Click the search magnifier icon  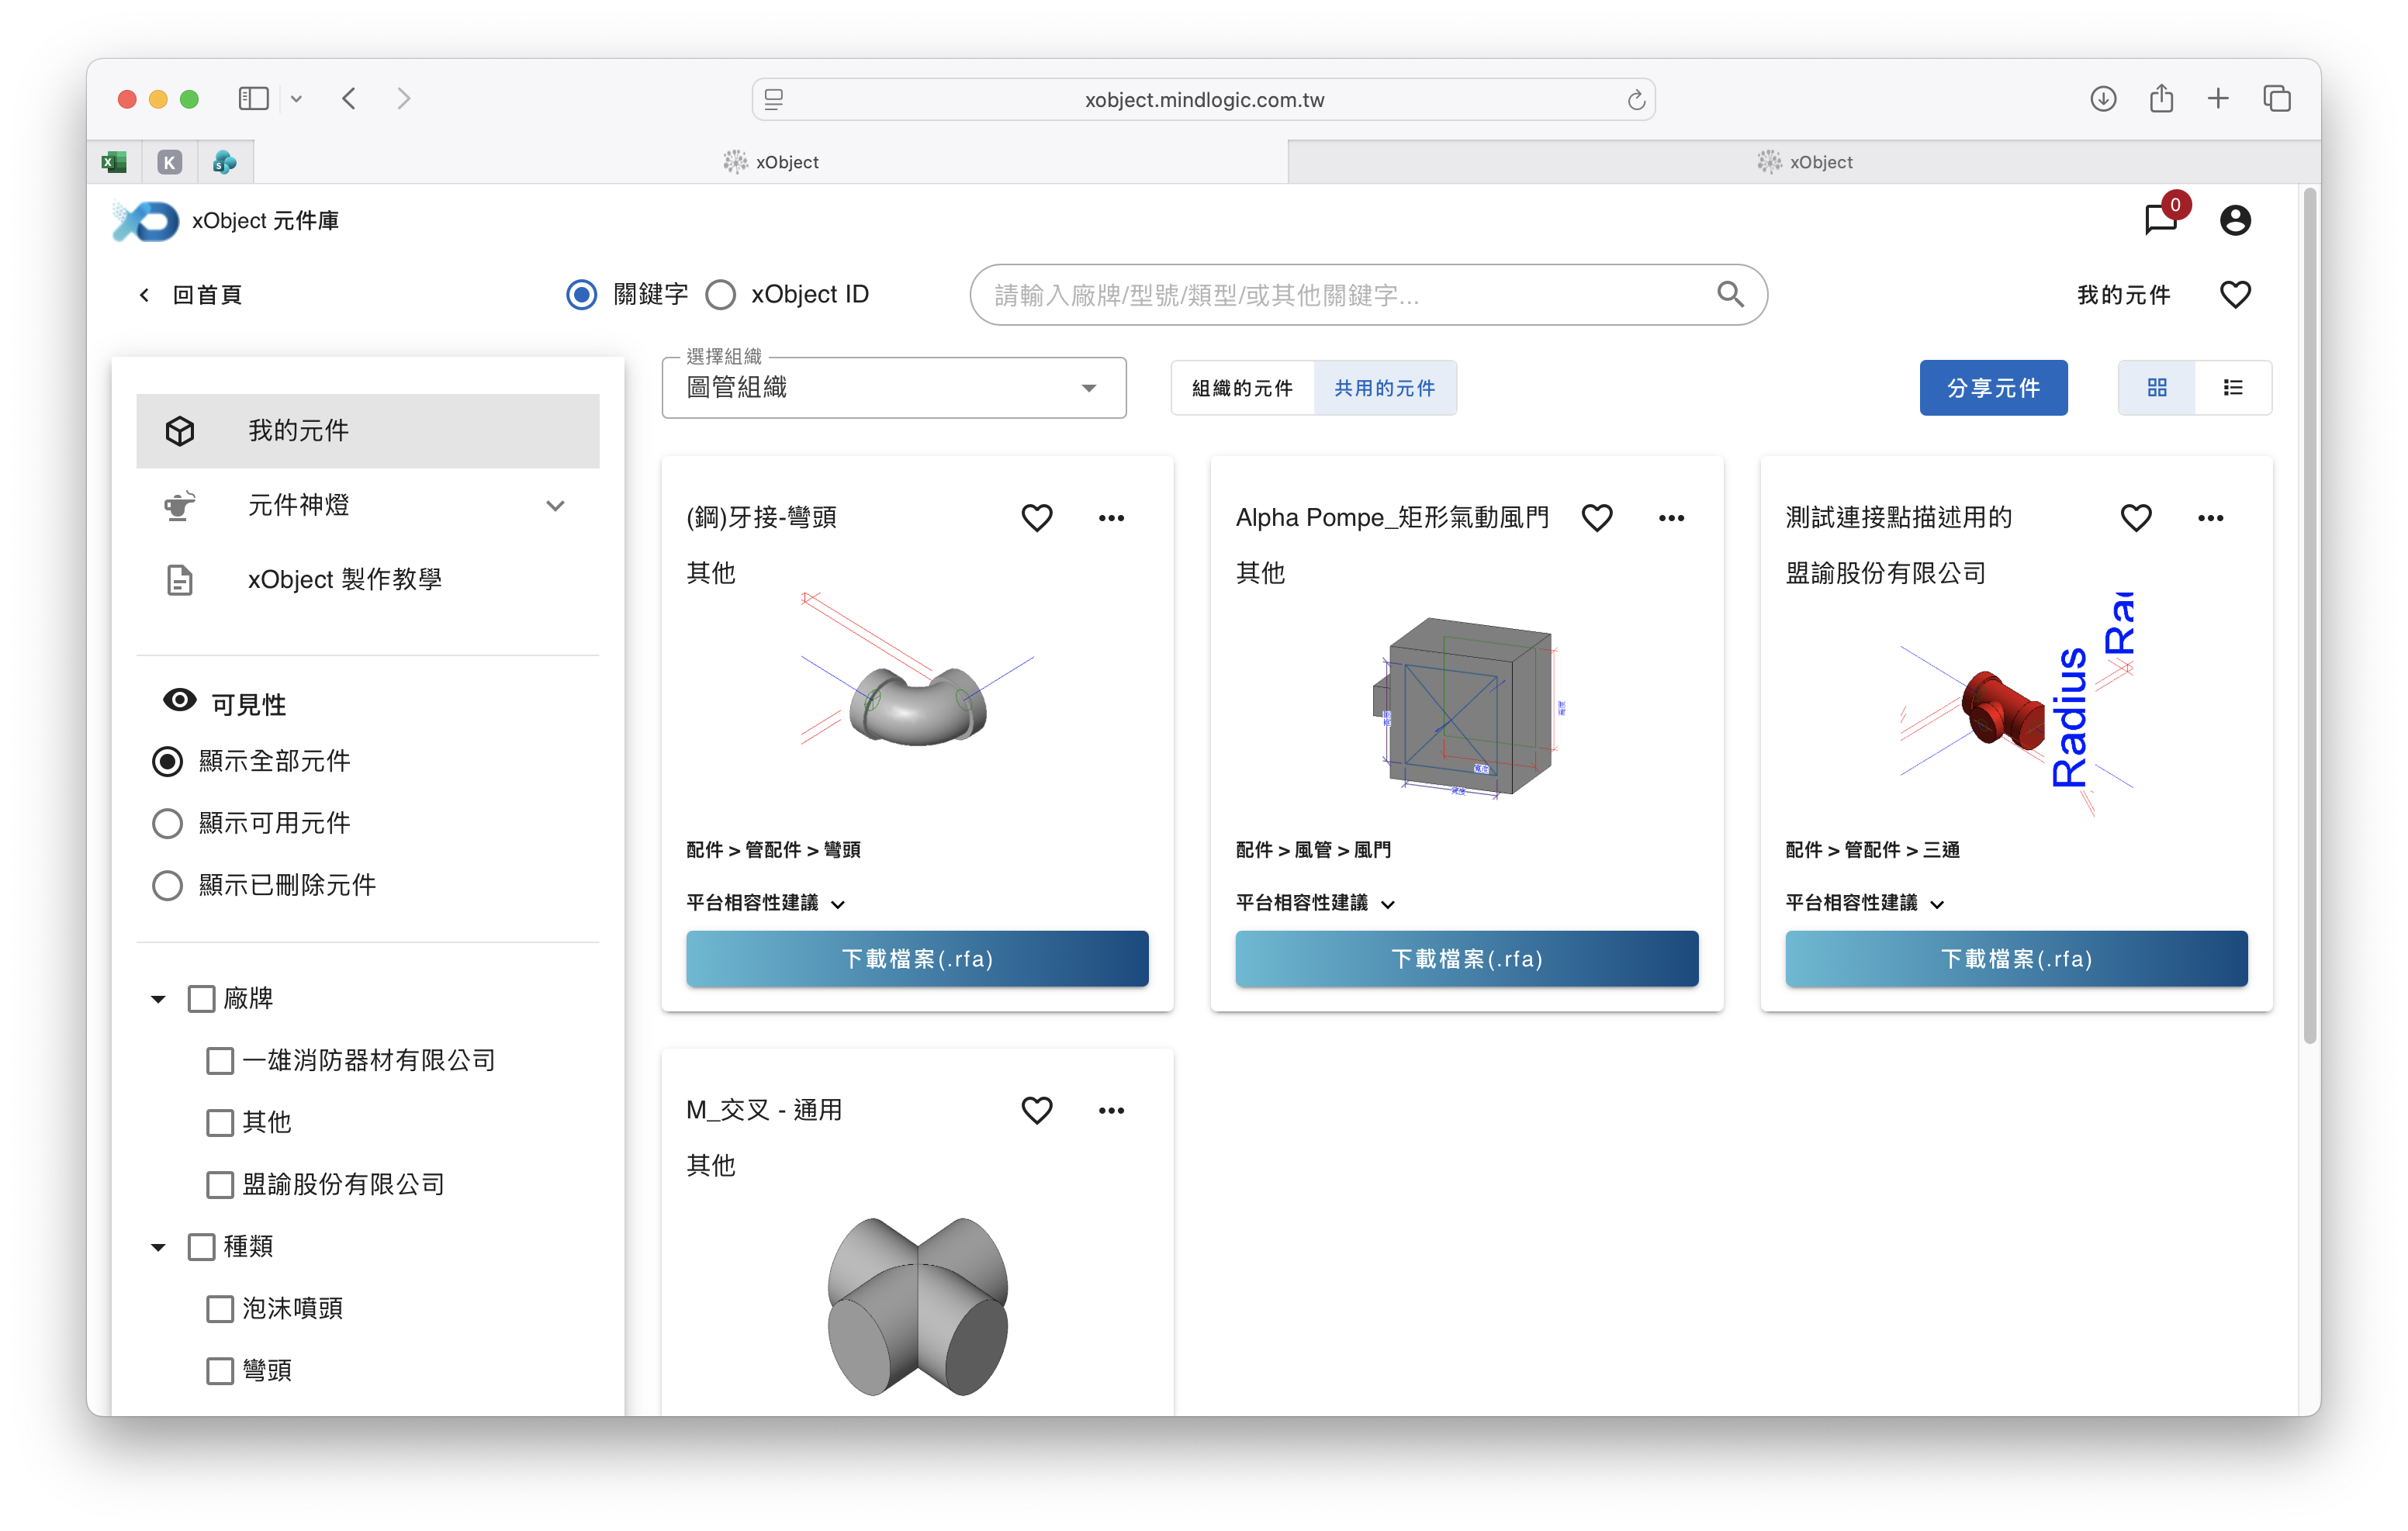click(1730, 295)
